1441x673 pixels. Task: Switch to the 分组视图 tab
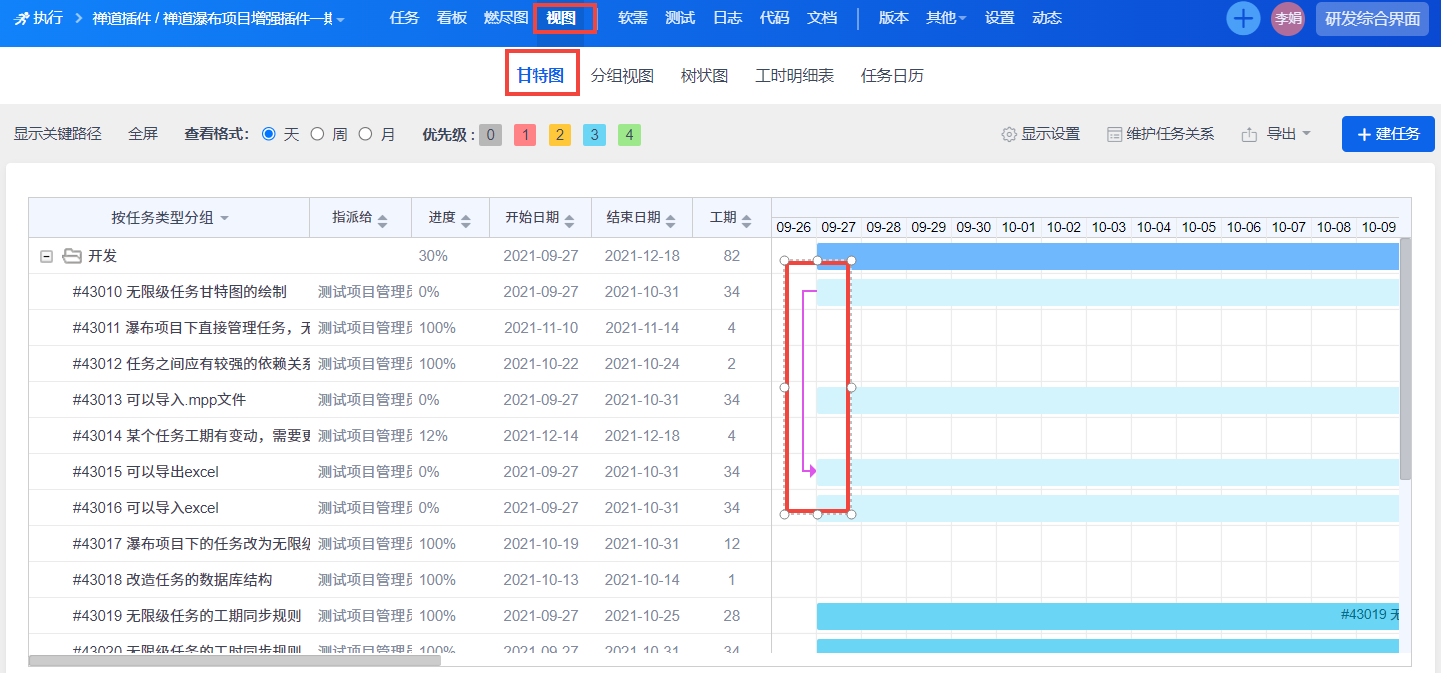622,76
